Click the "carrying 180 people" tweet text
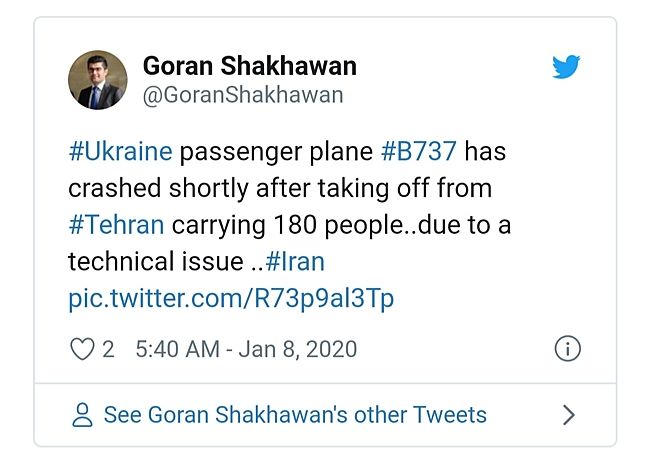The image size is (650, 464). [282, 225]
